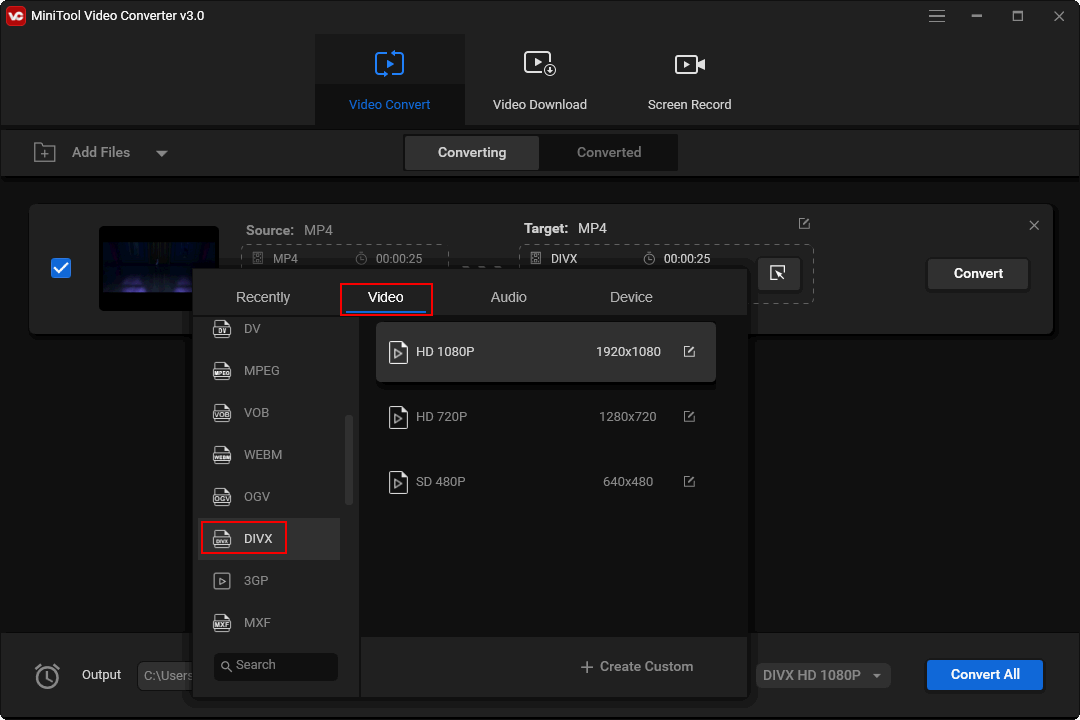Open the DIVX HD 1080P output dropdown

click(x=822, y=675)
